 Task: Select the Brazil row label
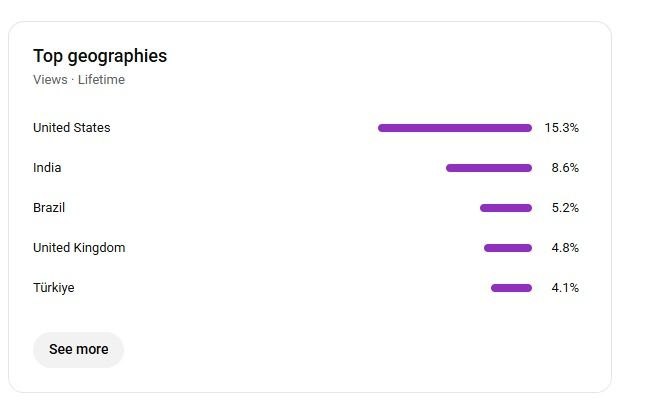click(49, 208)
